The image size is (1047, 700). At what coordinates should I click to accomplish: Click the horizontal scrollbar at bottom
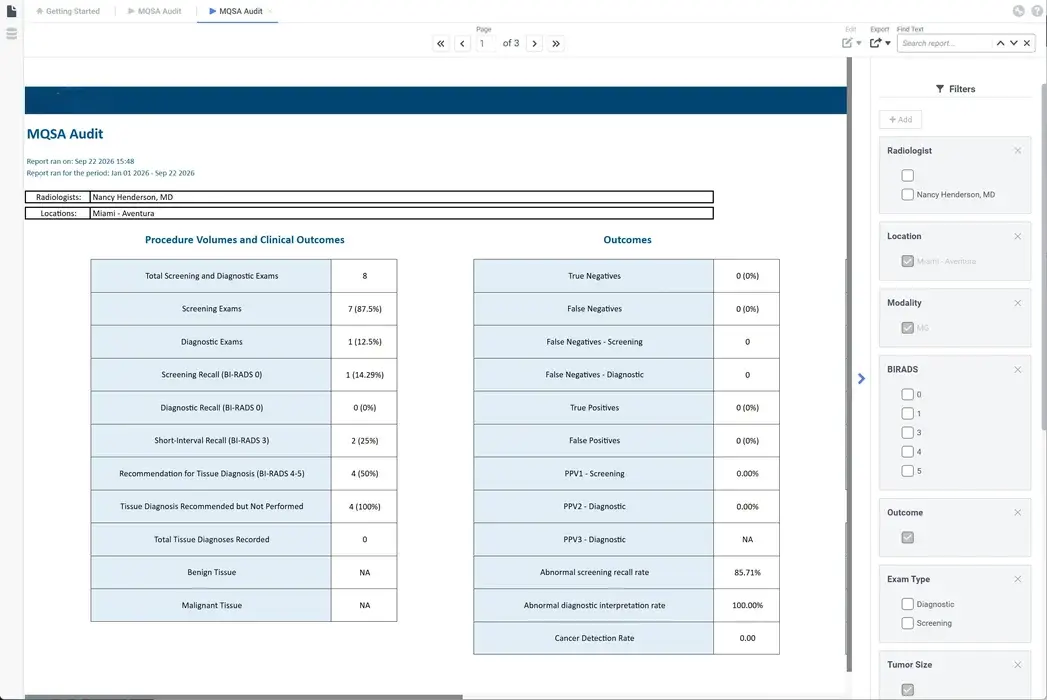(243, 697)
